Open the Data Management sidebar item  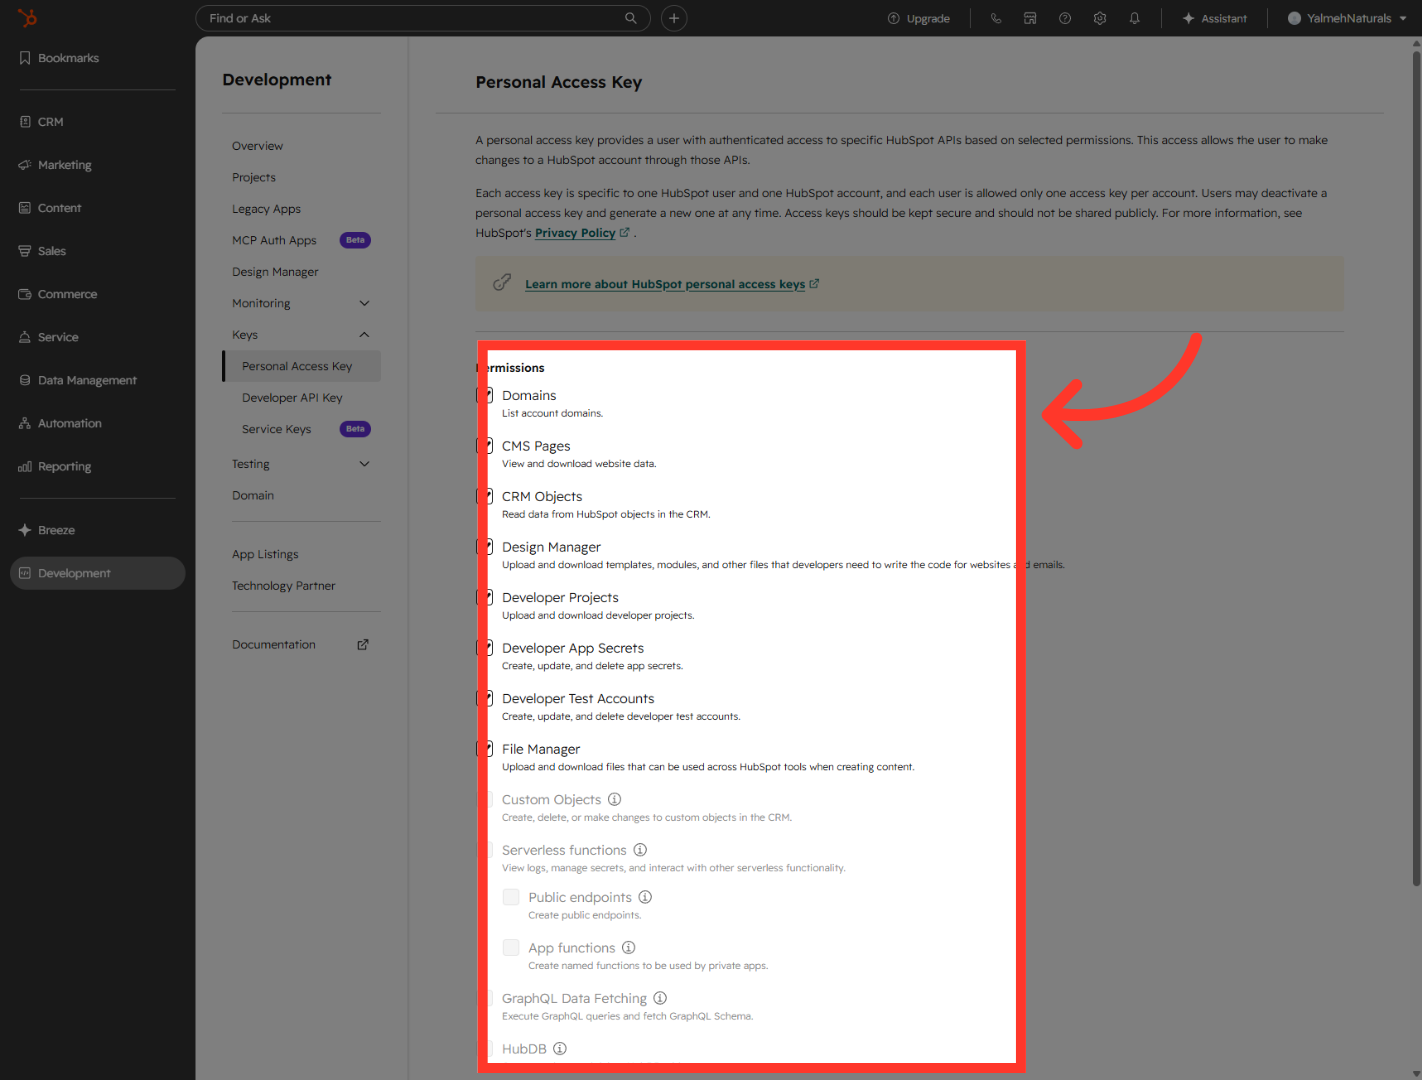point(78,380)
